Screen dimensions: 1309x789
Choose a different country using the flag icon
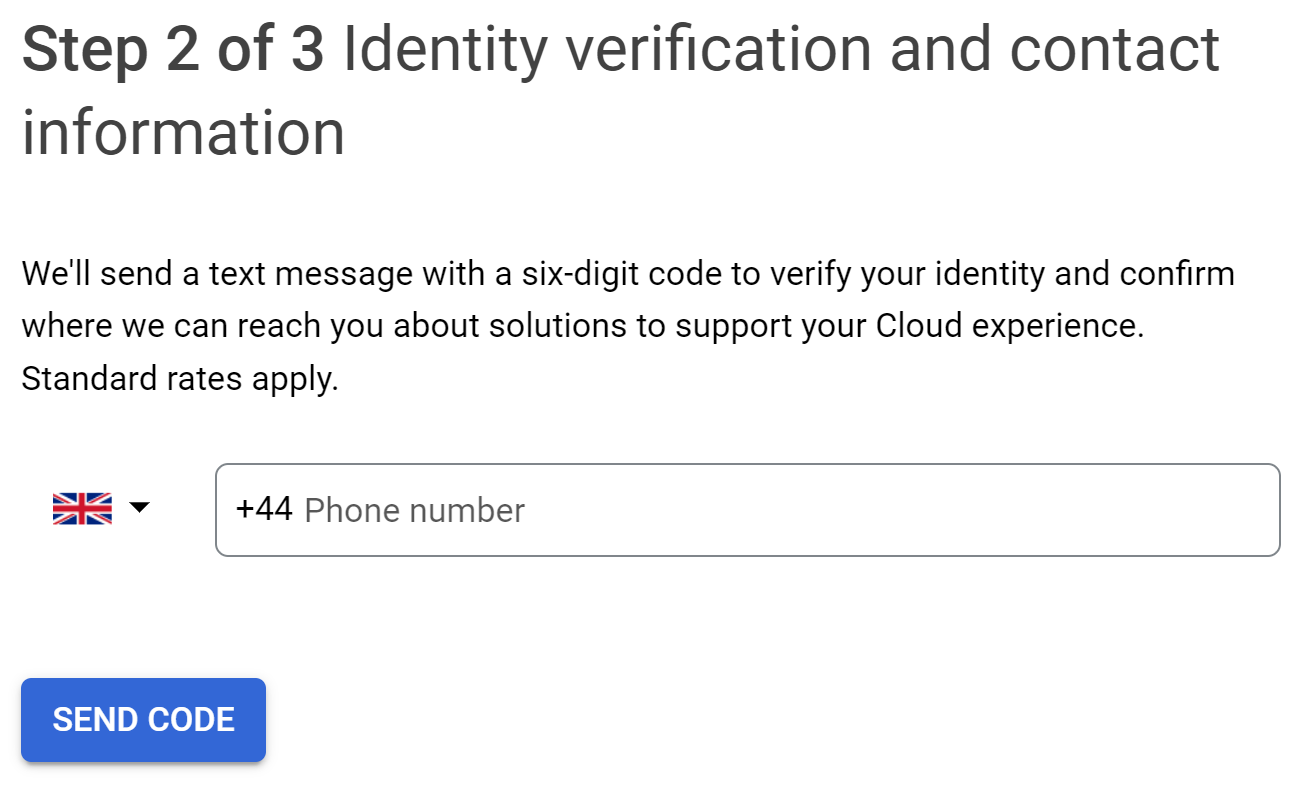click(x=81, y=506)
